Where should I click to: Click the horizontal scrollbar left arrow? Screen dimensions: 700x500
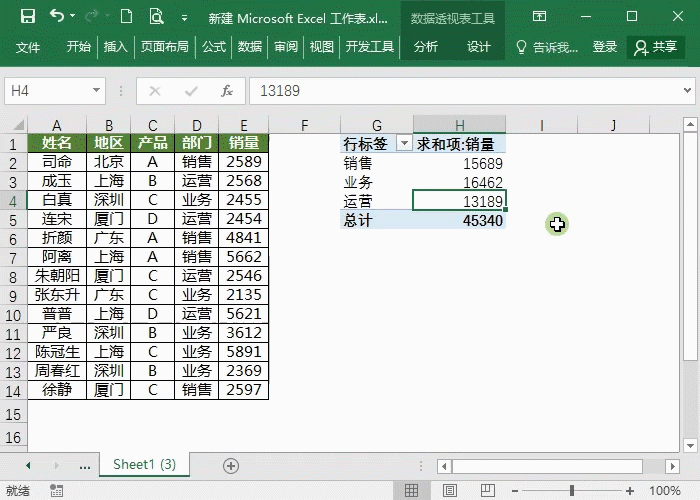[444, 467]
